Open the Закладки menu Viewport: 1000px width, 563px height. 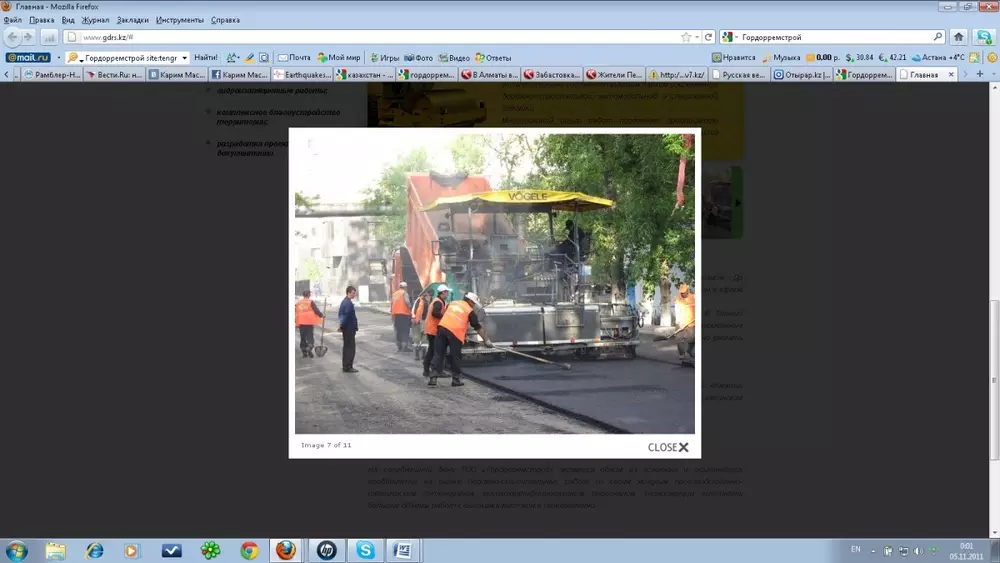[x=133, y=20]
